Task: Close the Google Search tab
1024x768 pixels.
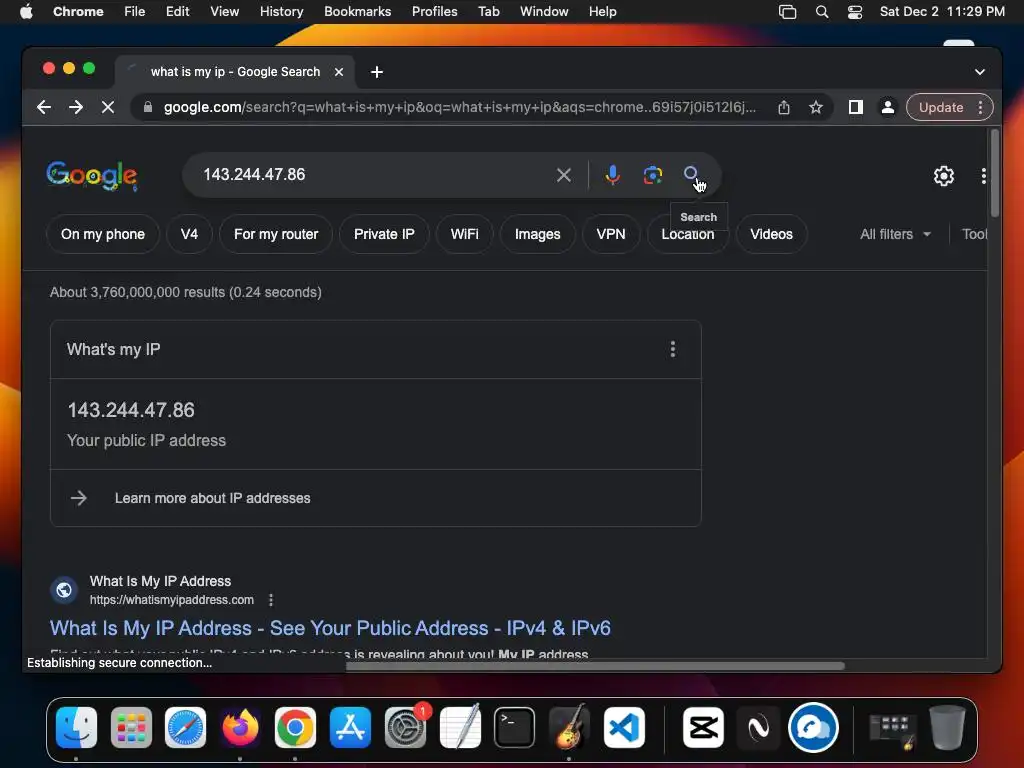Action: tap(339, 72)
